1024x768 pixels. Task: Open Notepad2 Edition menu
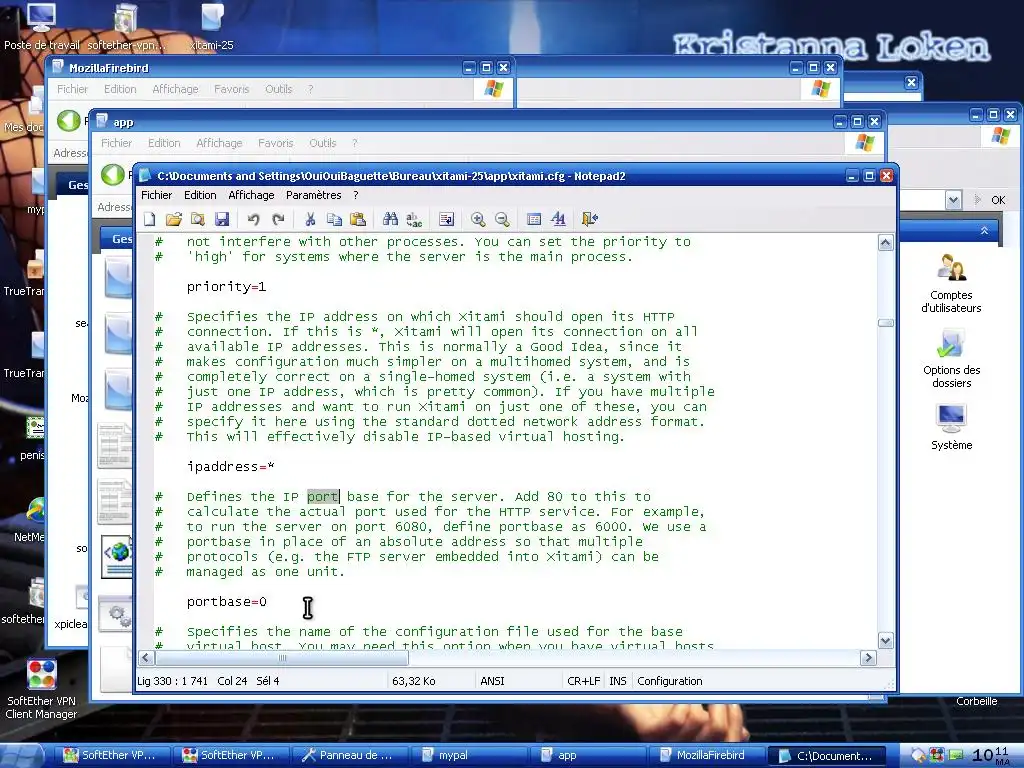coord(200,195)
